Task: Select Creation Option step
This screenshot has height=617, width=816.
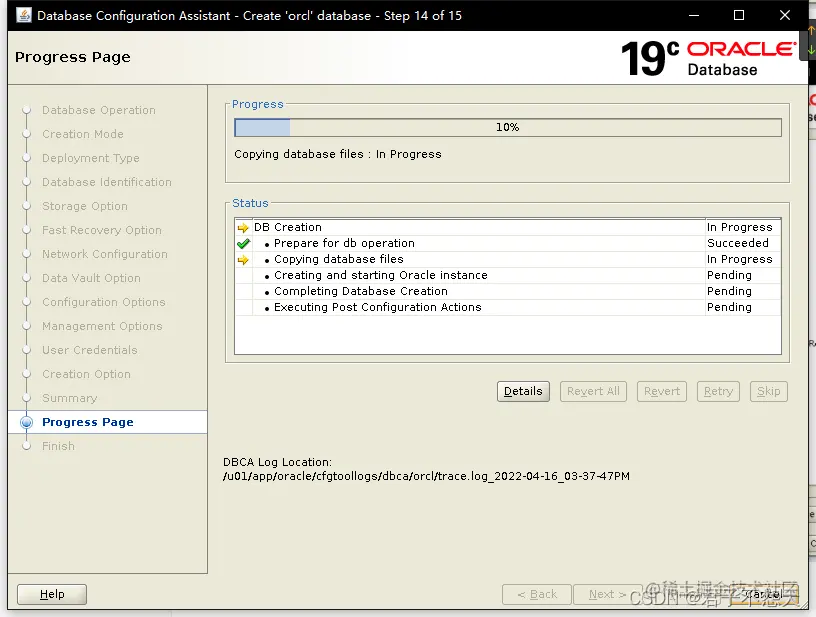Action: (x=86, y=374)
